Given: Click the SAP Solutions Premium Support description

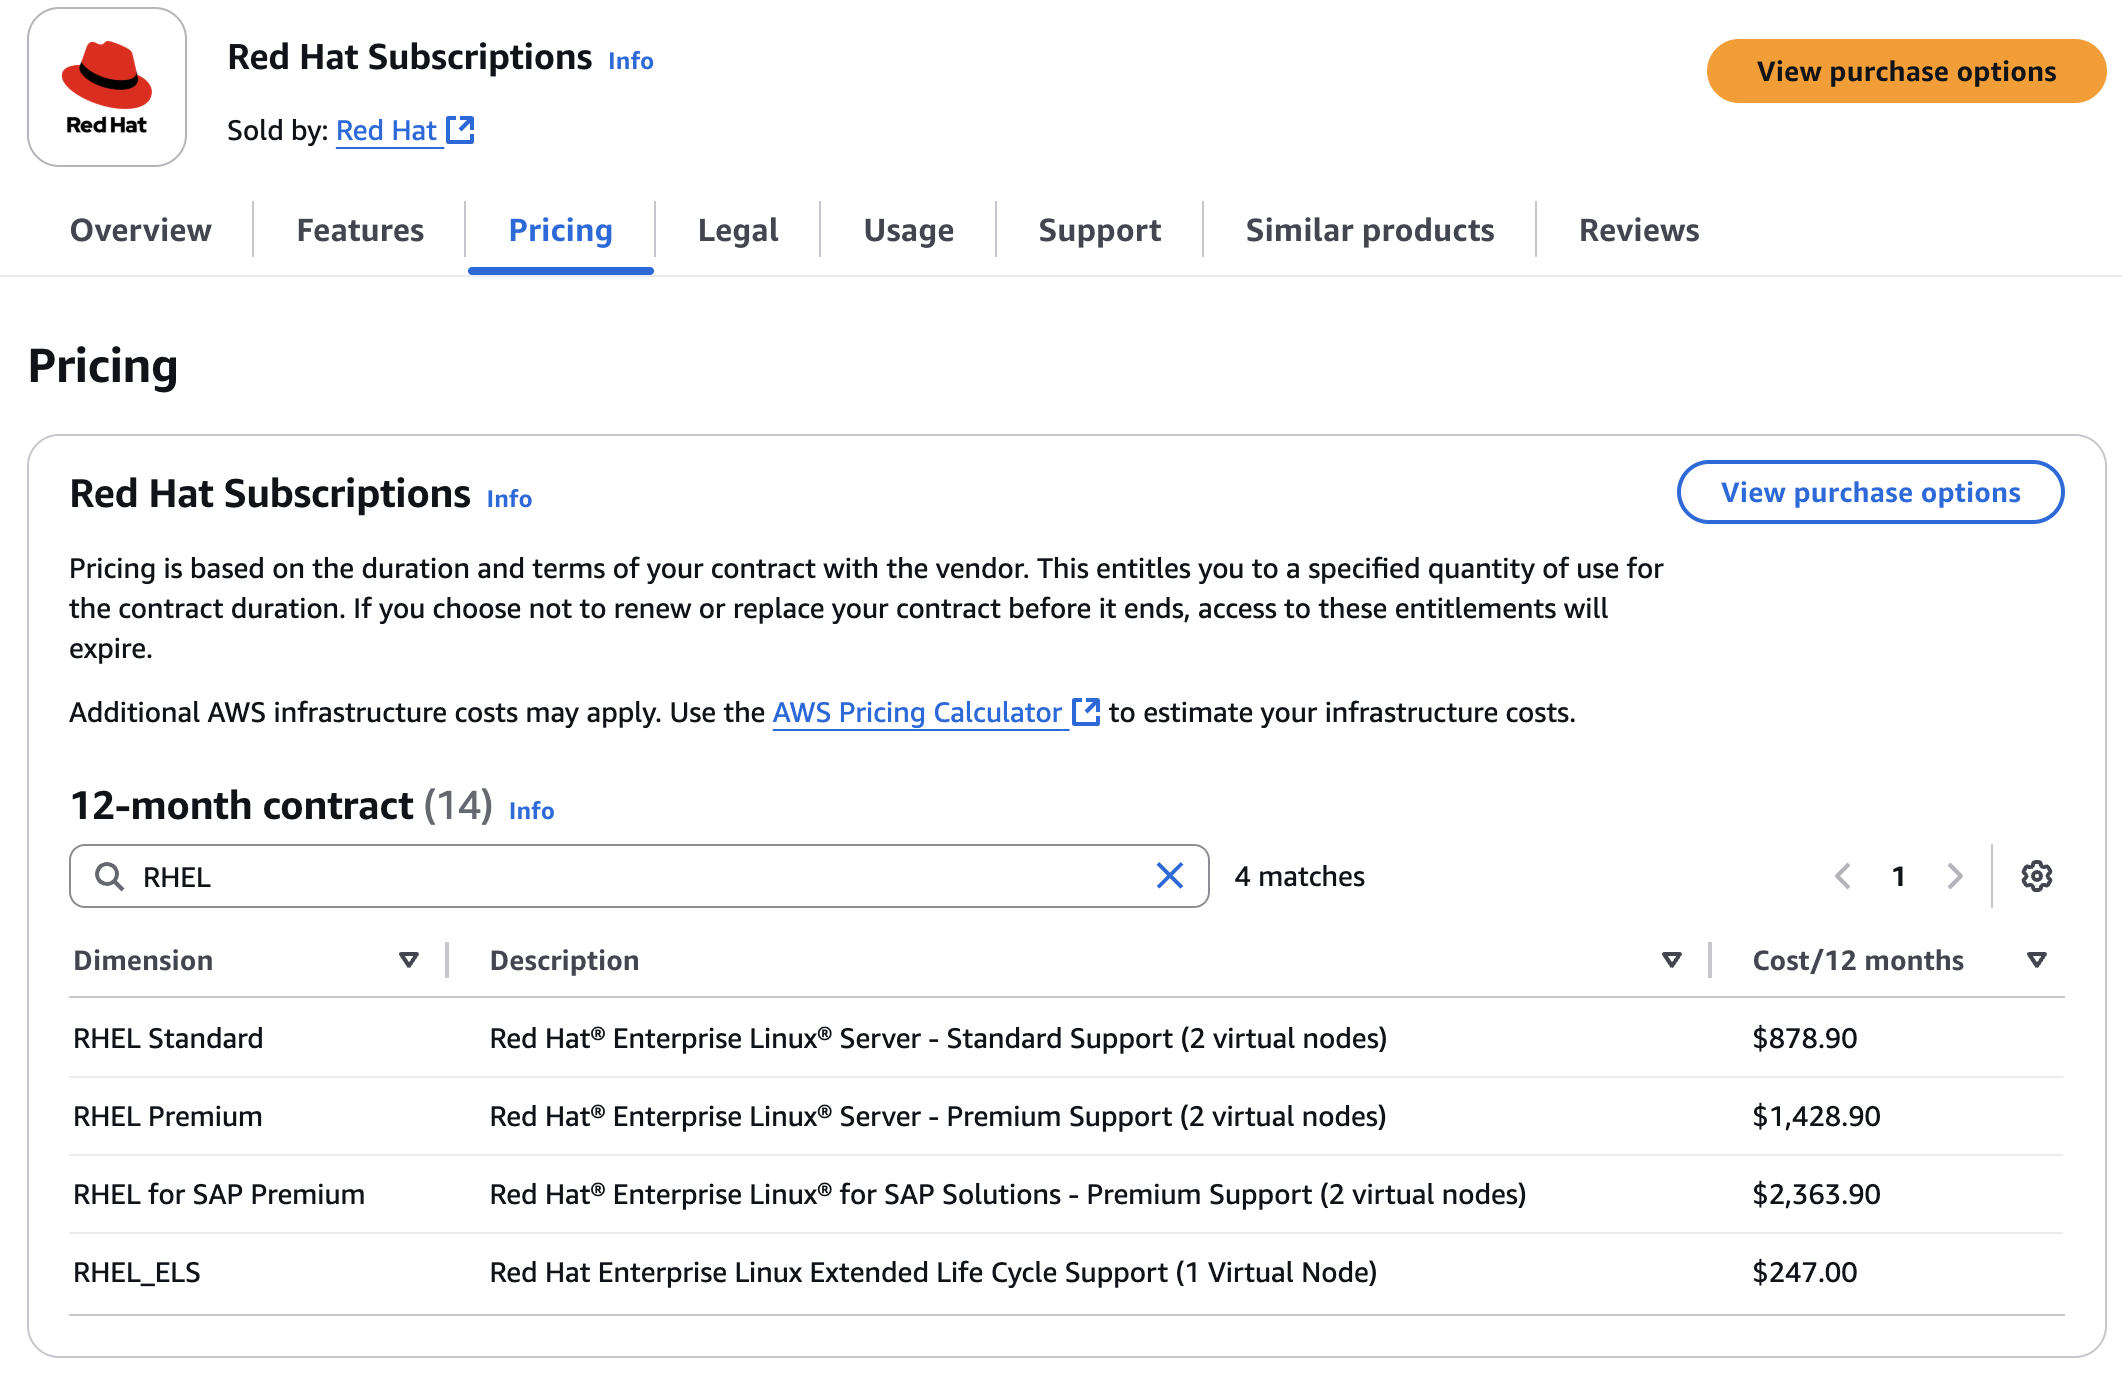Looking at the screenshot, I should [x=1008, y=1194].
